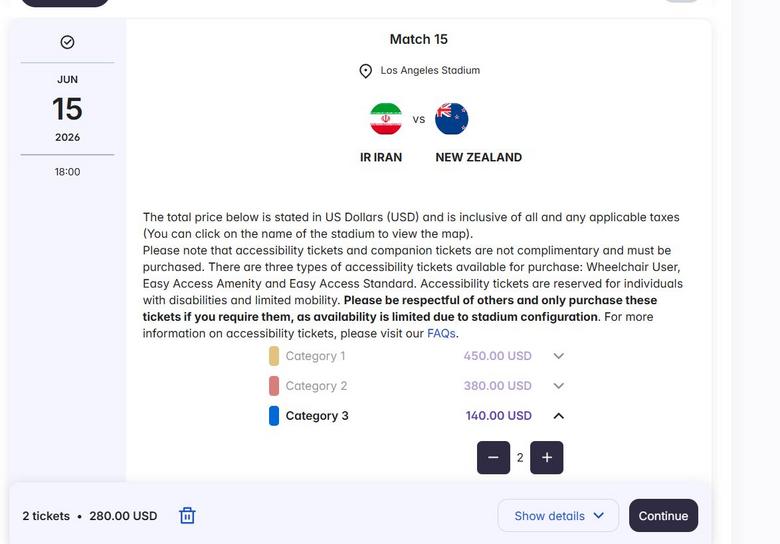Collapse the Category 3 section
The width and height of the screenshot is (780, 544).
559,416
